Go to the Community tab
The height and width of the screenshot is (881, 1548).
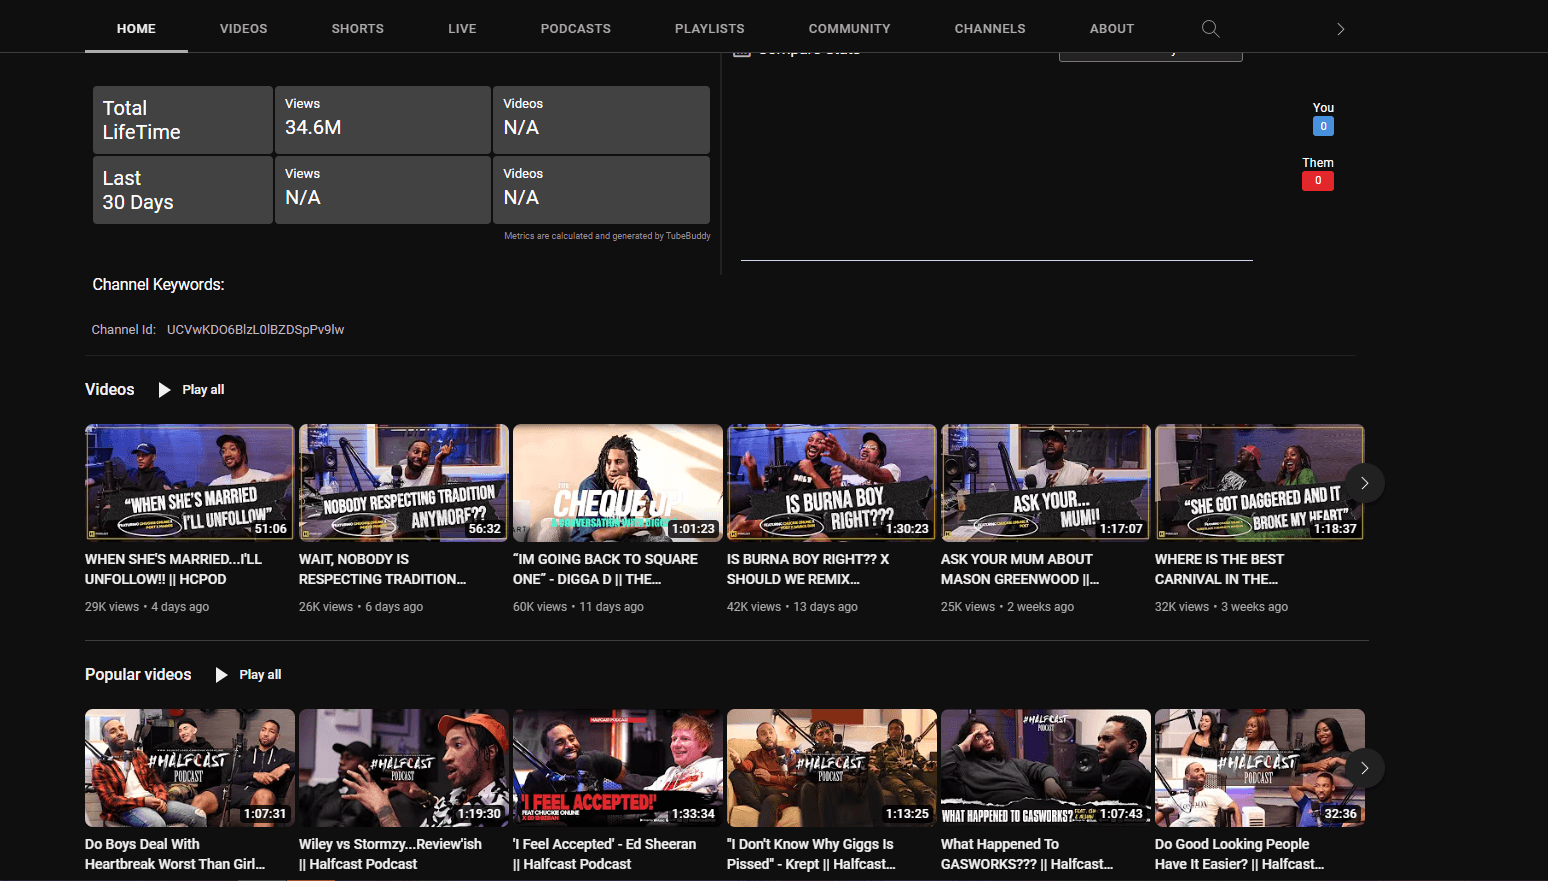[849, 29]
